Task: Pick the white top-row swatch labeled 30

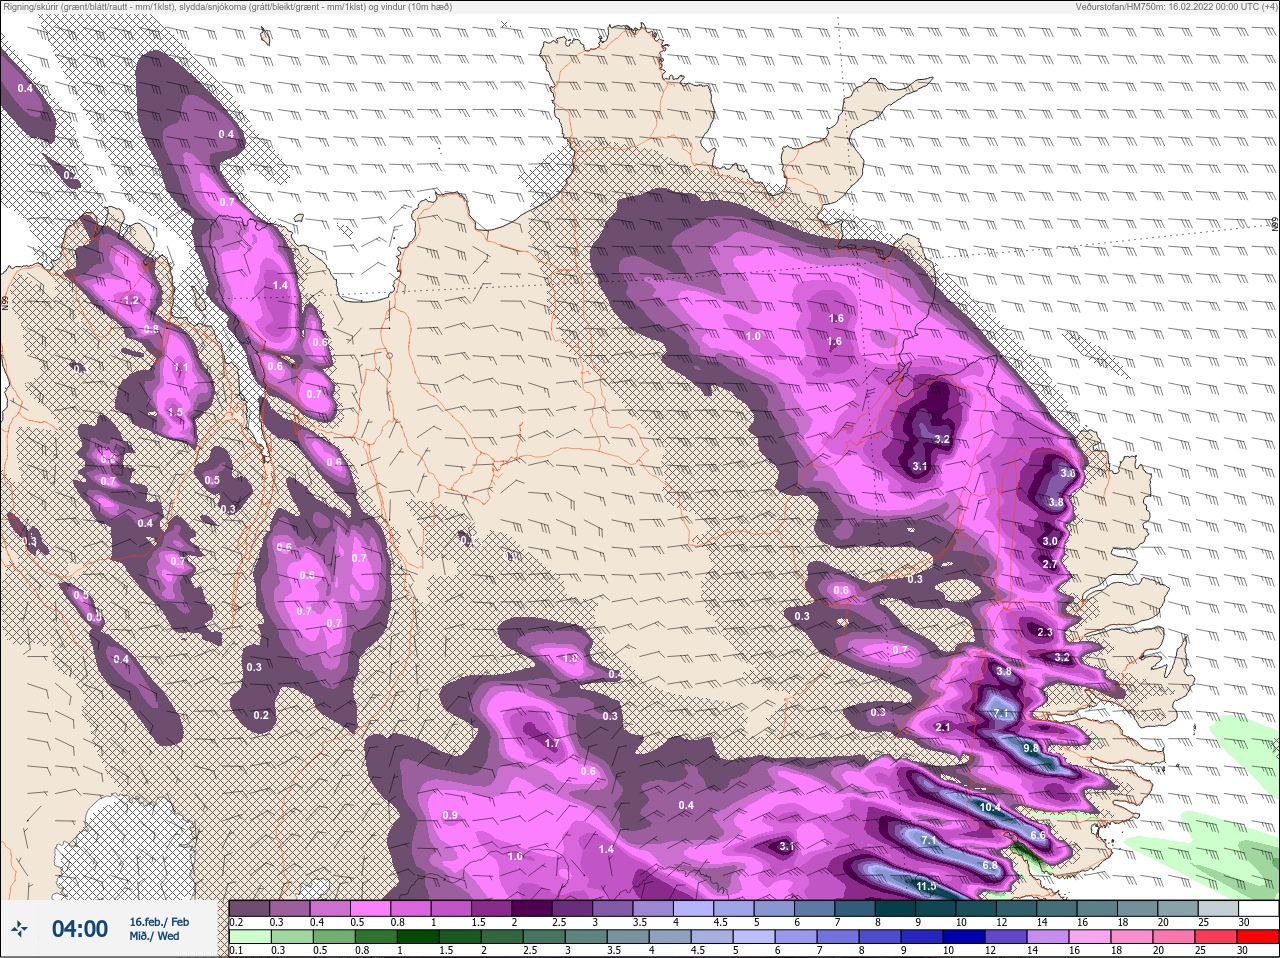Action: pos(1259,908)
